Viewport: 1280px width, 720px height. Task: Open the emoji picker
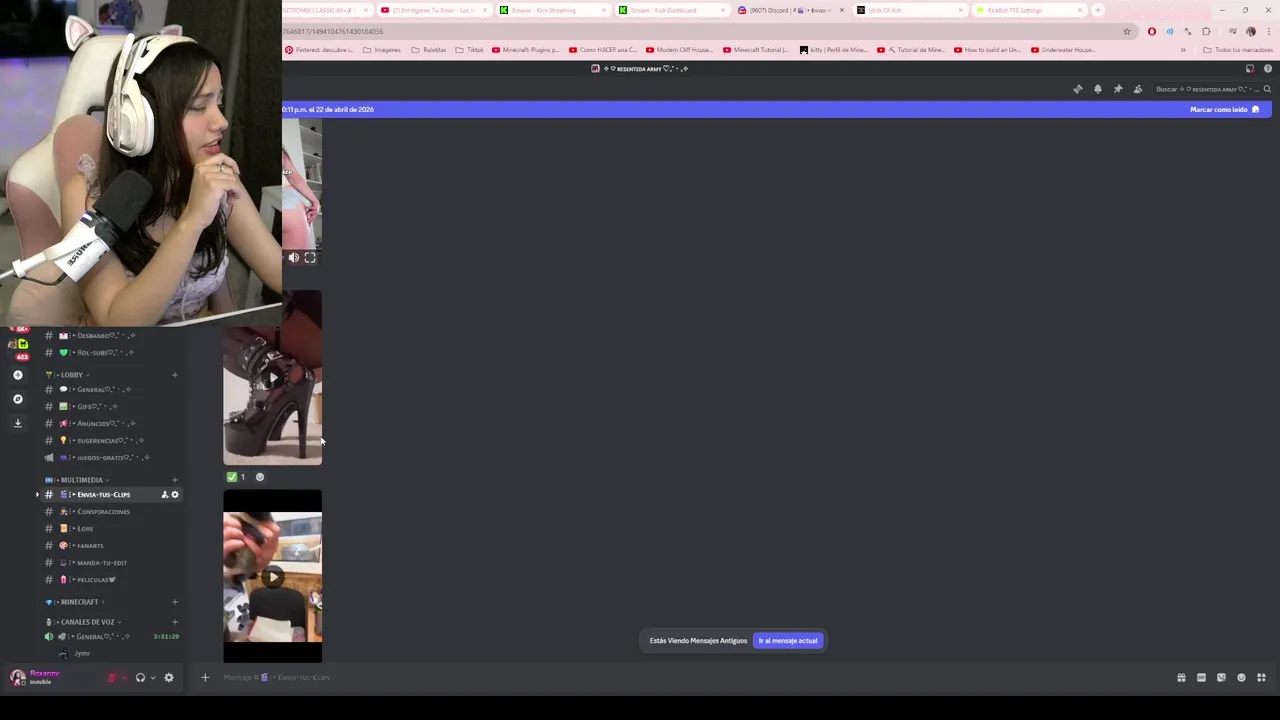[x=1241, y=677]
